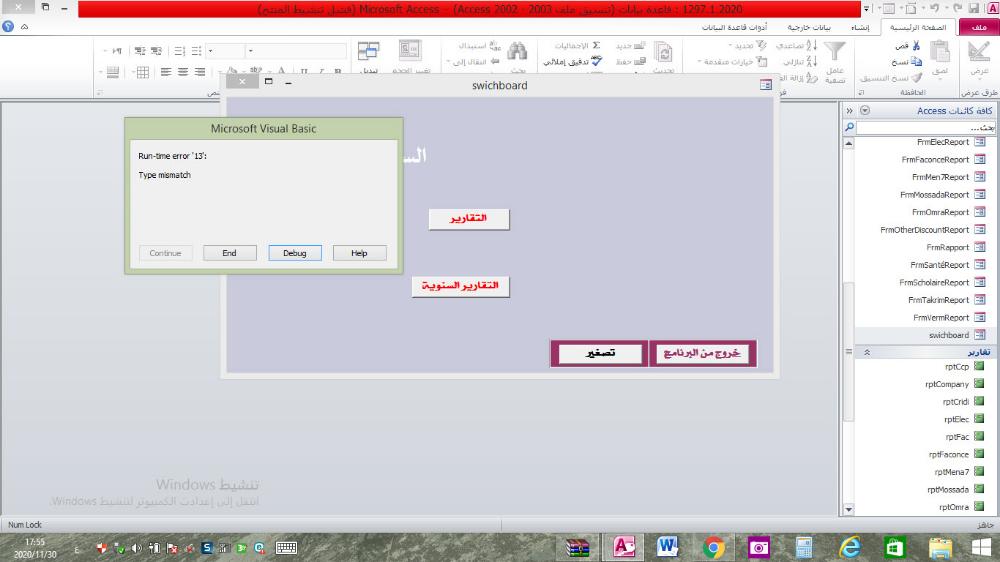Click the align right text icon

point(200,72)
